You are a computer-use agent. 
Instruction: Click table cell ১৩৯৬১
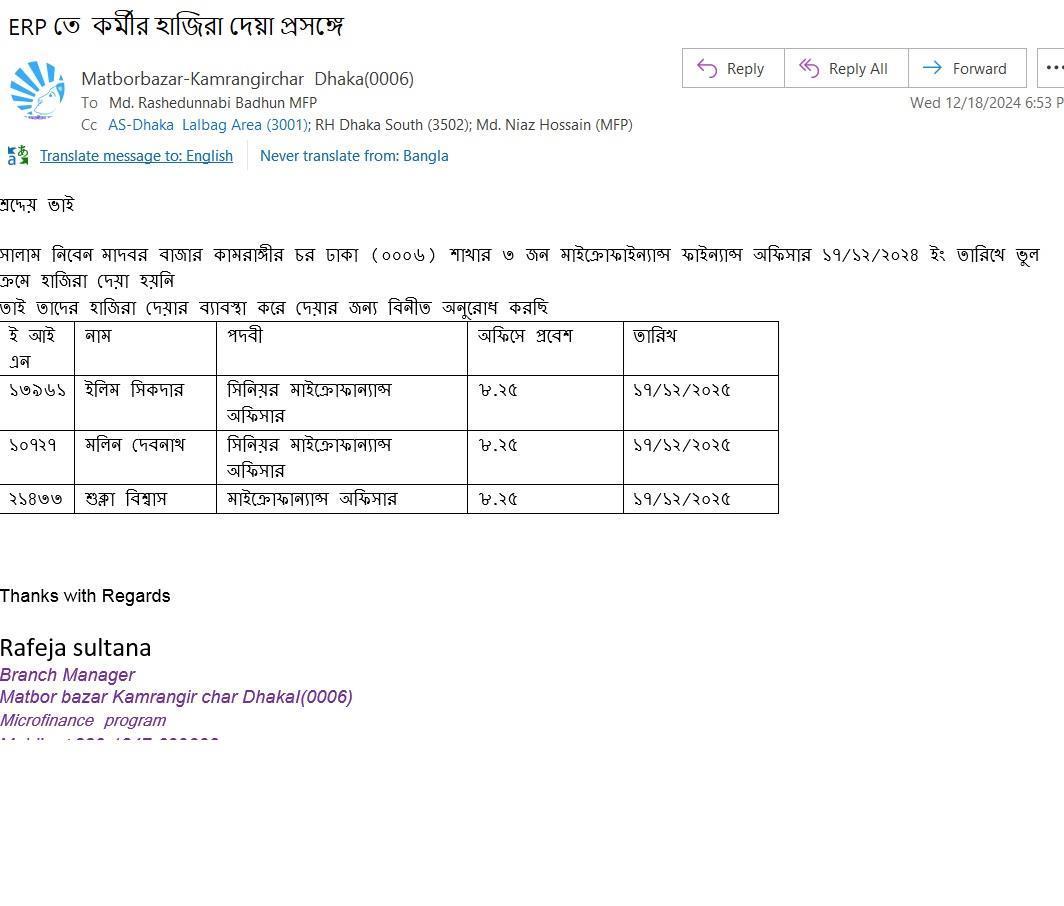point(37,403)
